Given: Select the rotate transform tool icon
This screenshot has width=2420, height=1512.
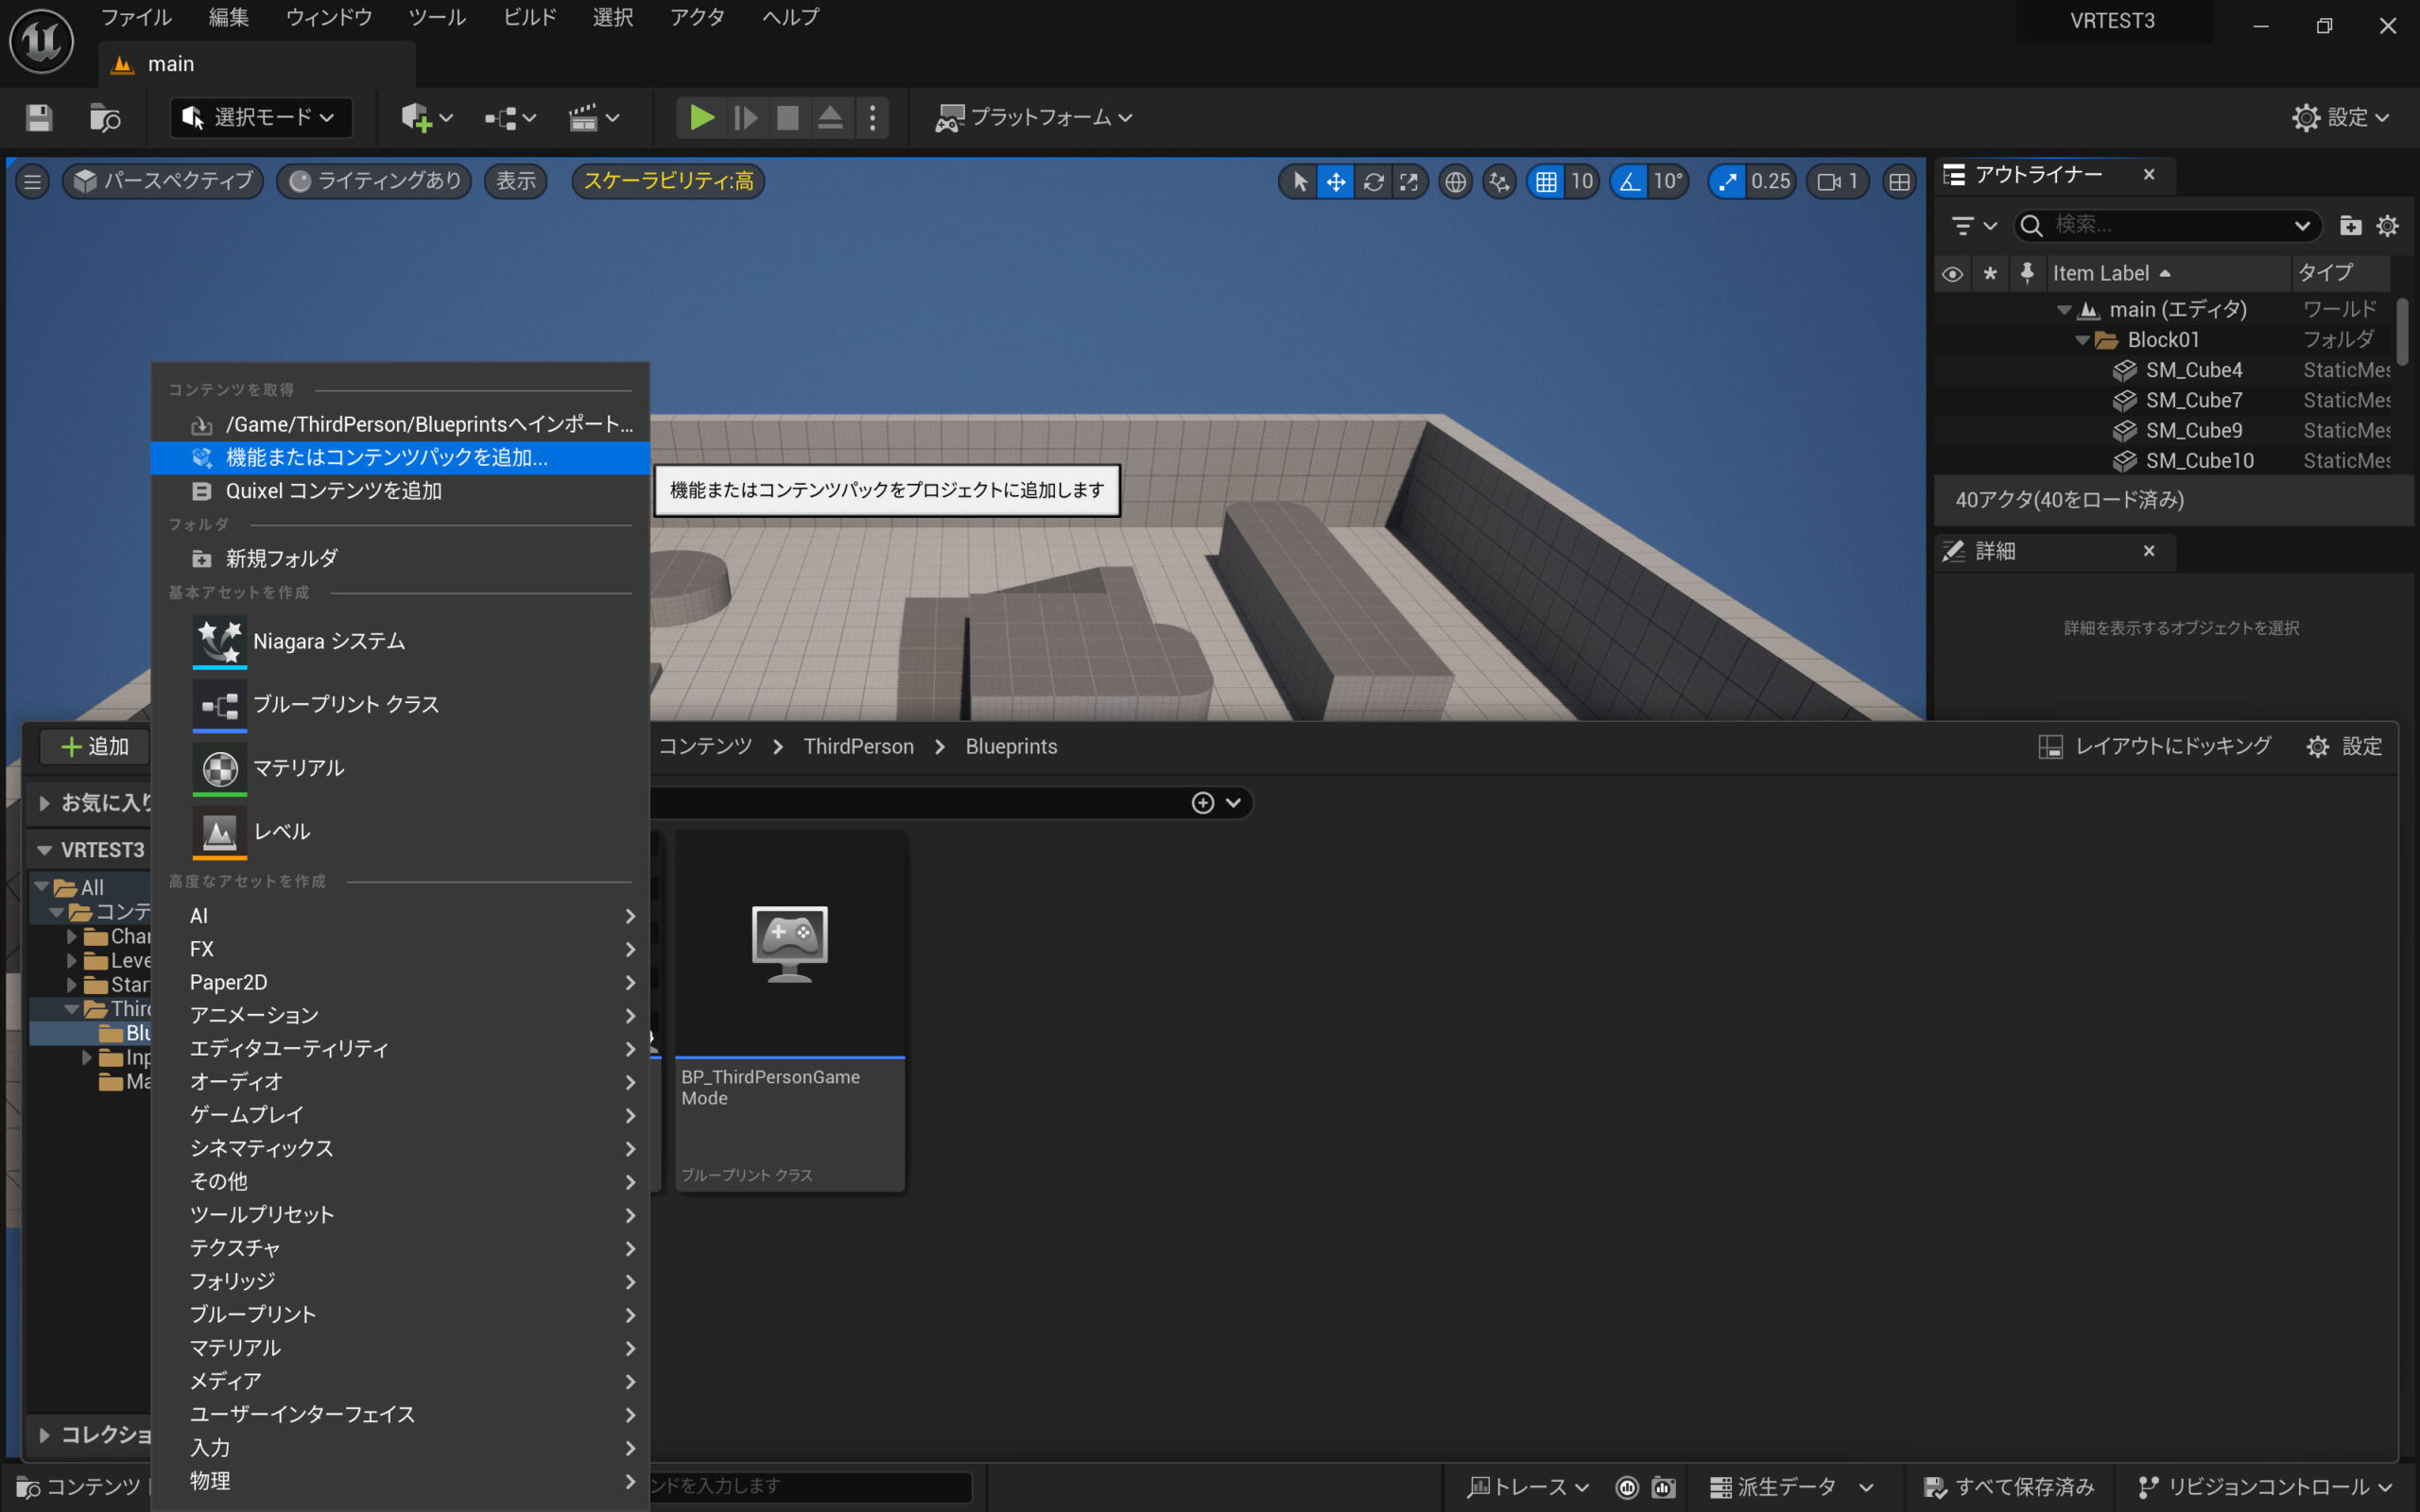Looking at the screenshot, I should 1373,181.
